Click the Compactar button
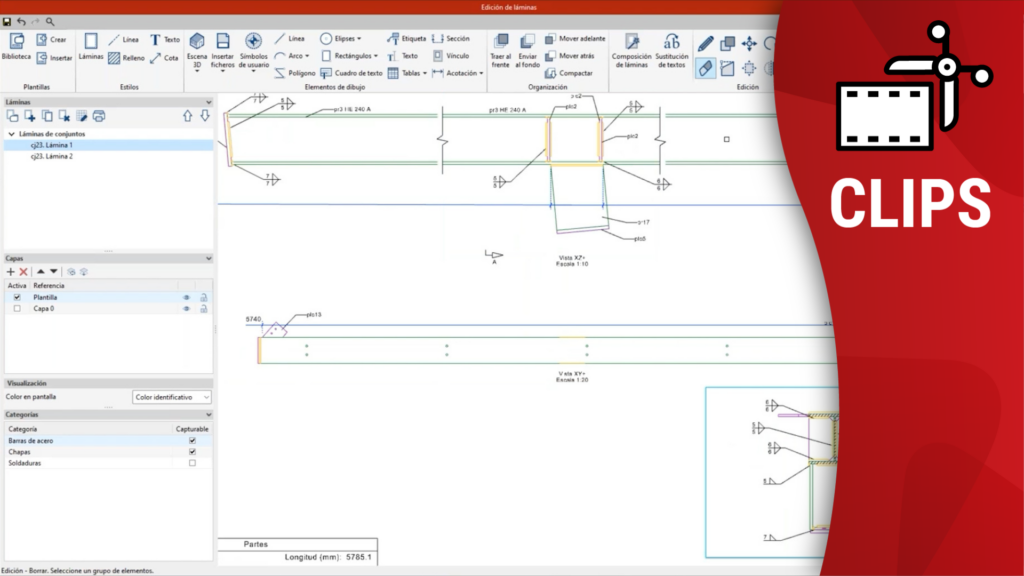1024x576 pixels. tap(569, 73)
